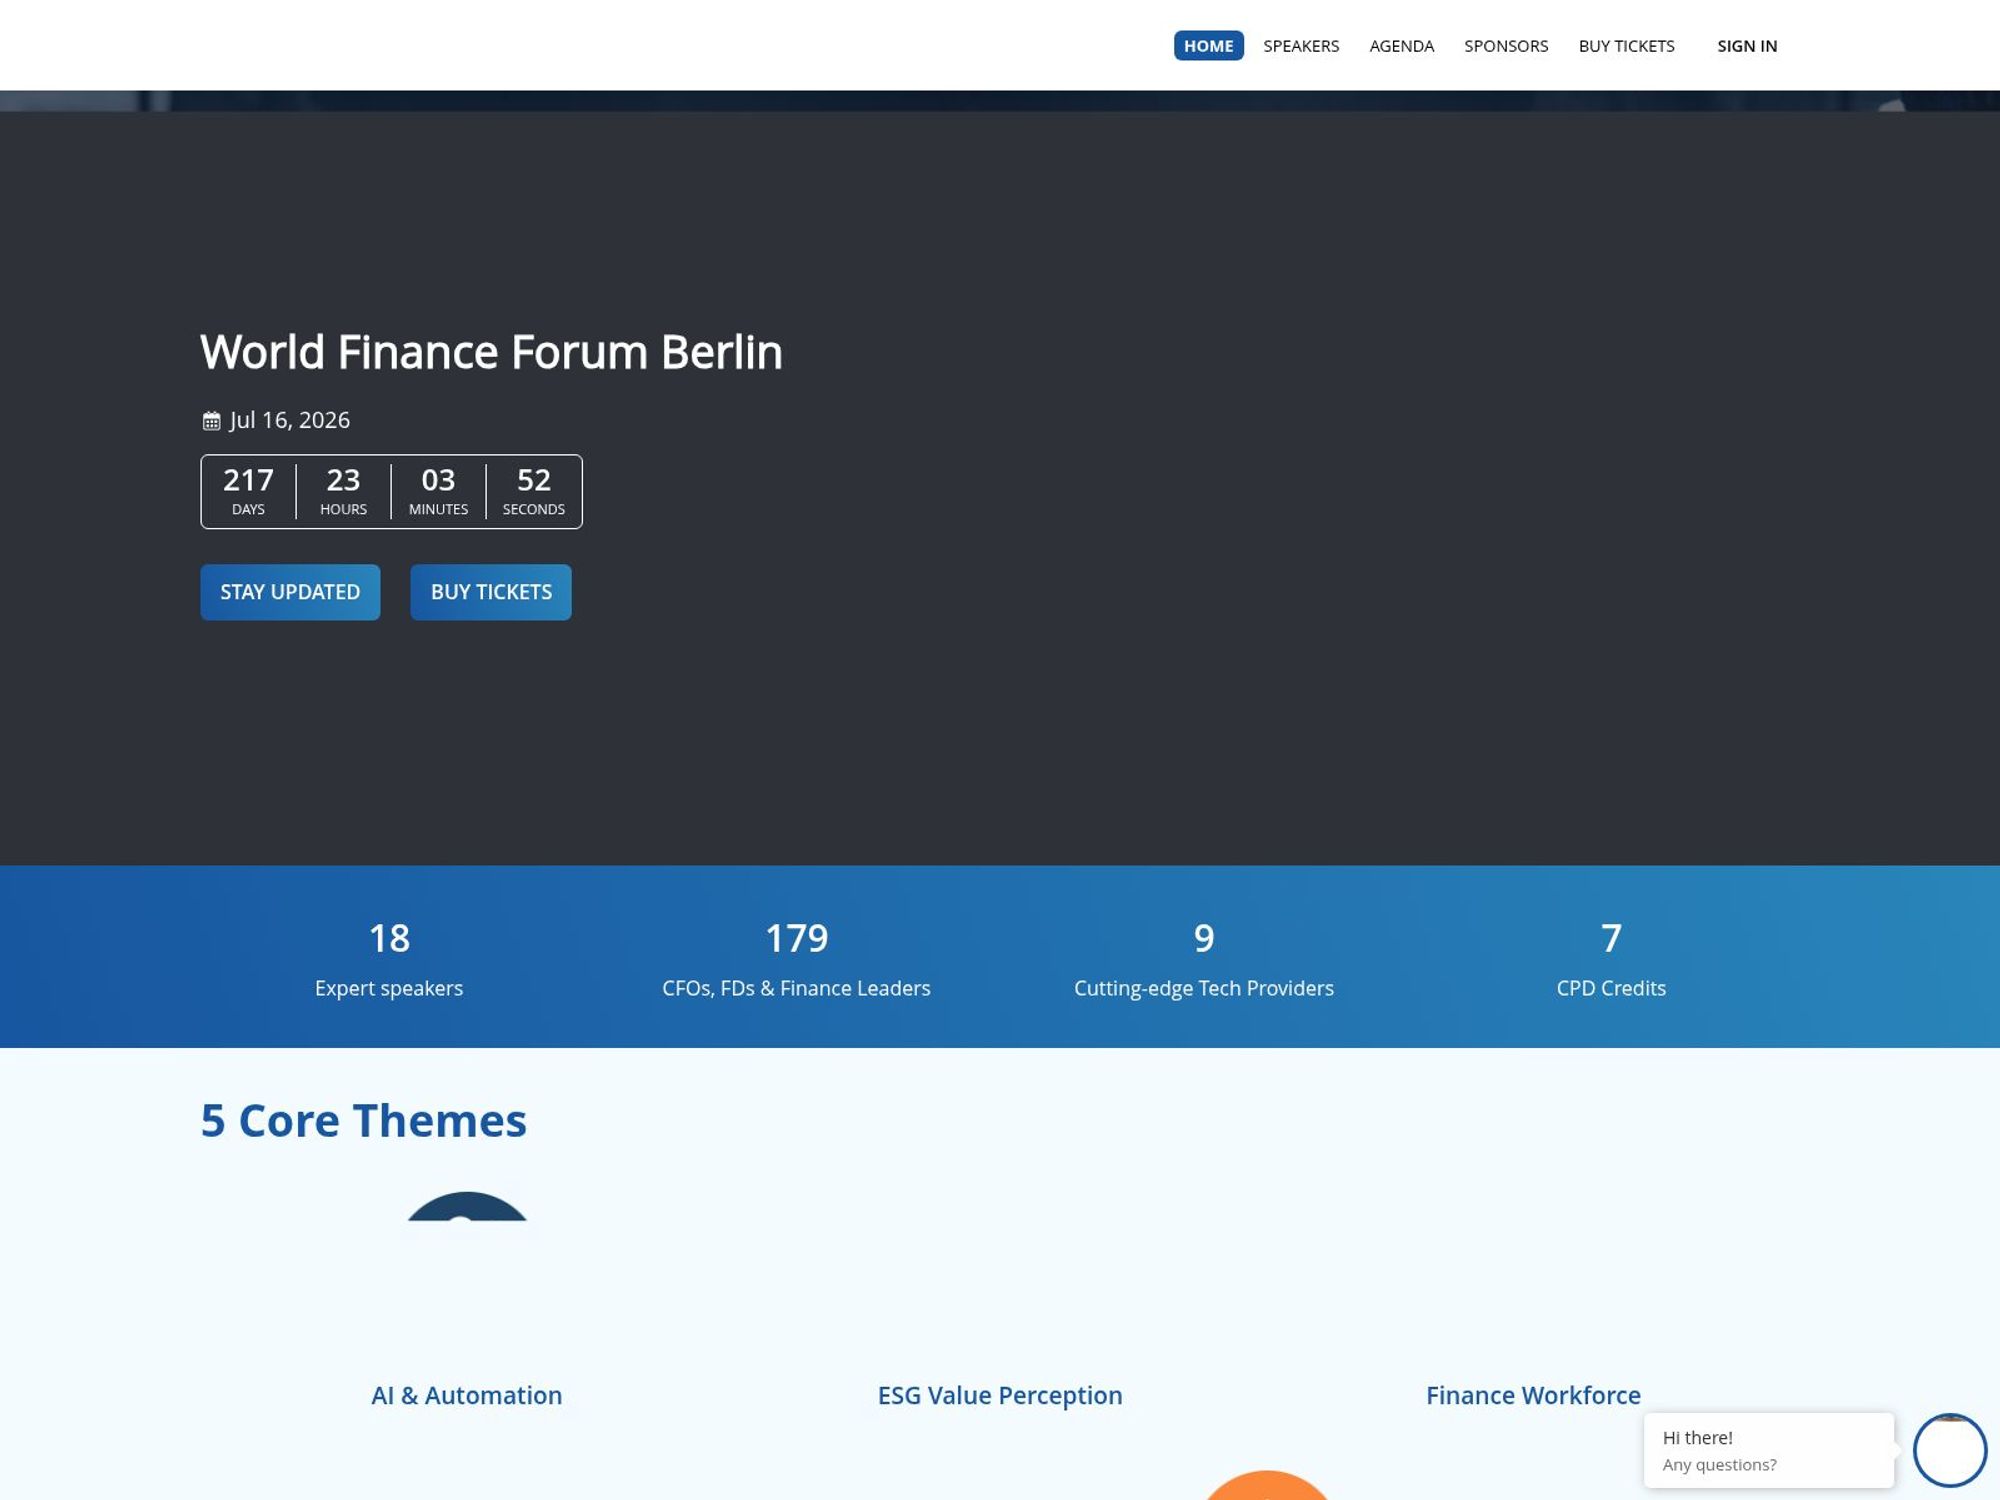2000x1500 pixels.
Task: View the SPONSORS section
Action: point(1506,46)
